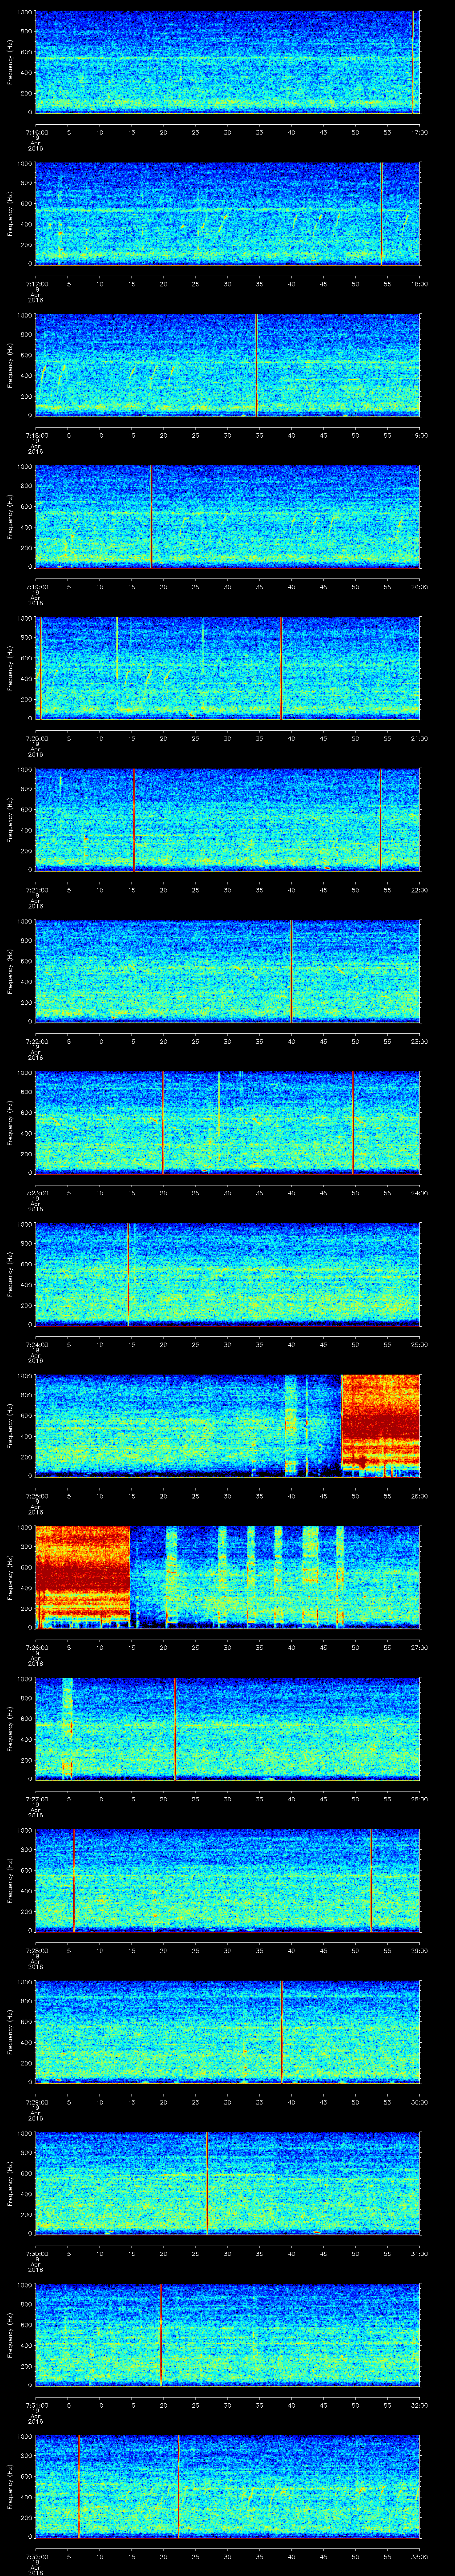Click the '28:00' end time label

[x=419, y=1800]
